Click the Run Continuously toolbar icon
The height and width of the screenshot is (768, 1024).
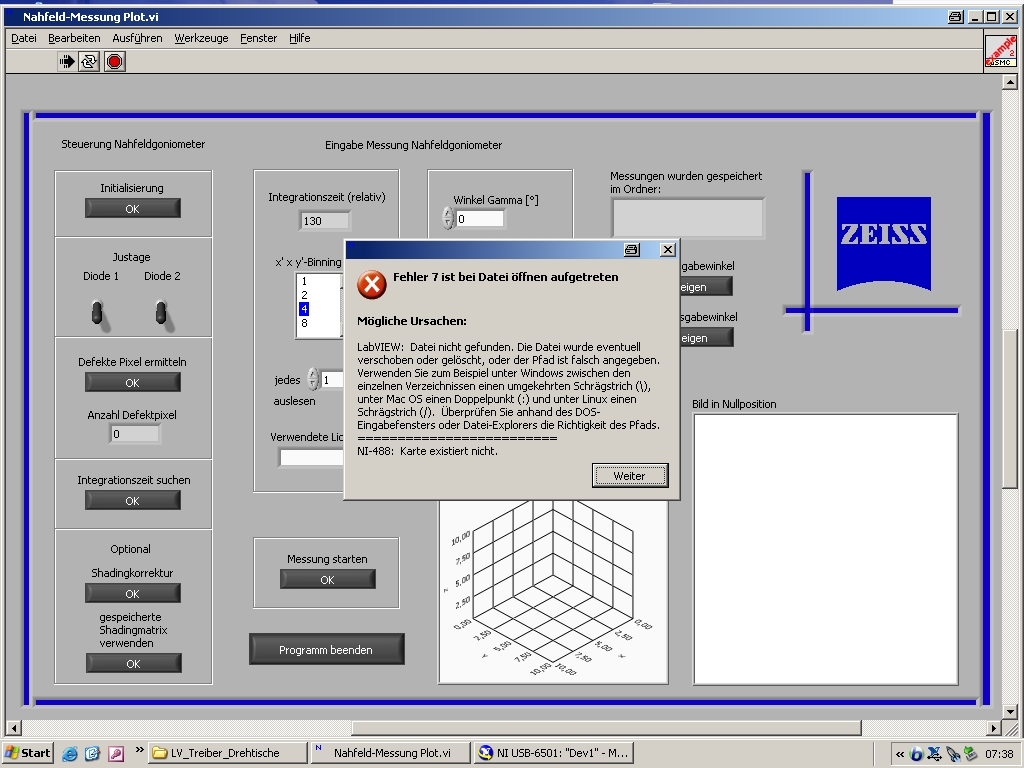tap(89, 61)
